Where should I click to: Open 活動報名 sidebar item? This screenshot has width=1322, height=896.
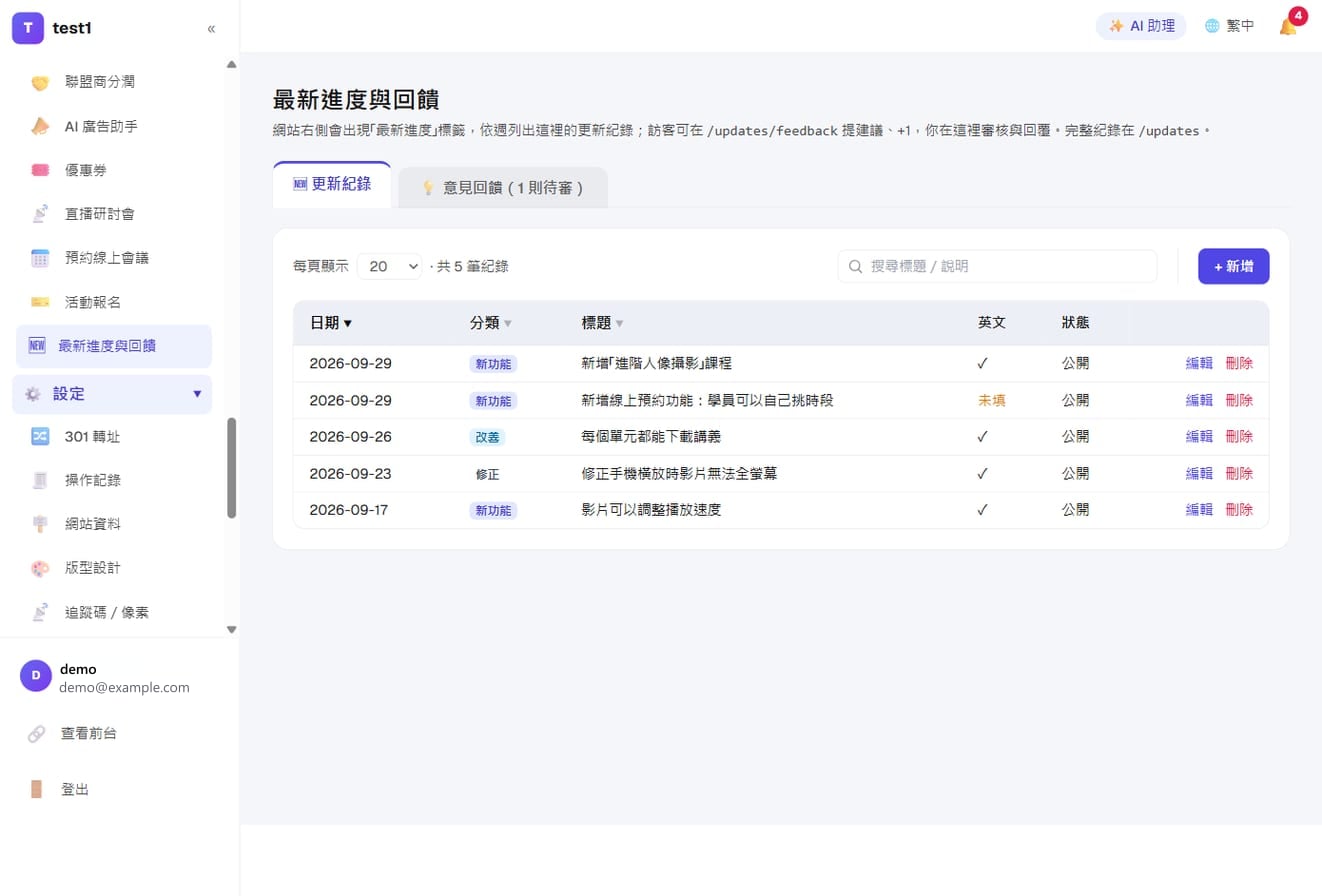click(114, 302)
